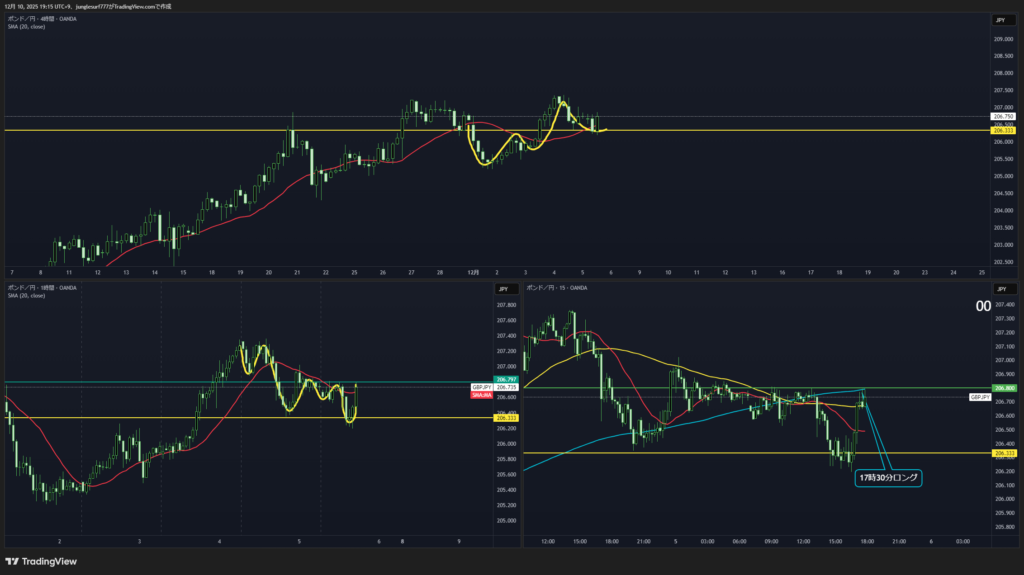Click the red SMA label tag on the 1-hour chart

(480, 395)
